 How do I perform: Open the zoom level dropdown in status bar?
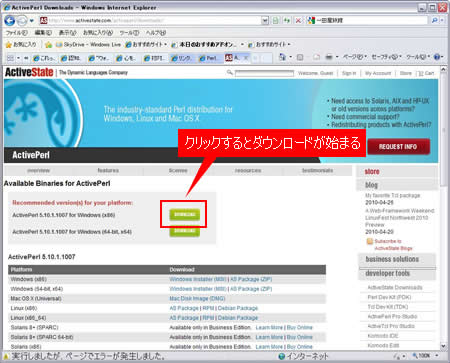click(437, 356)
